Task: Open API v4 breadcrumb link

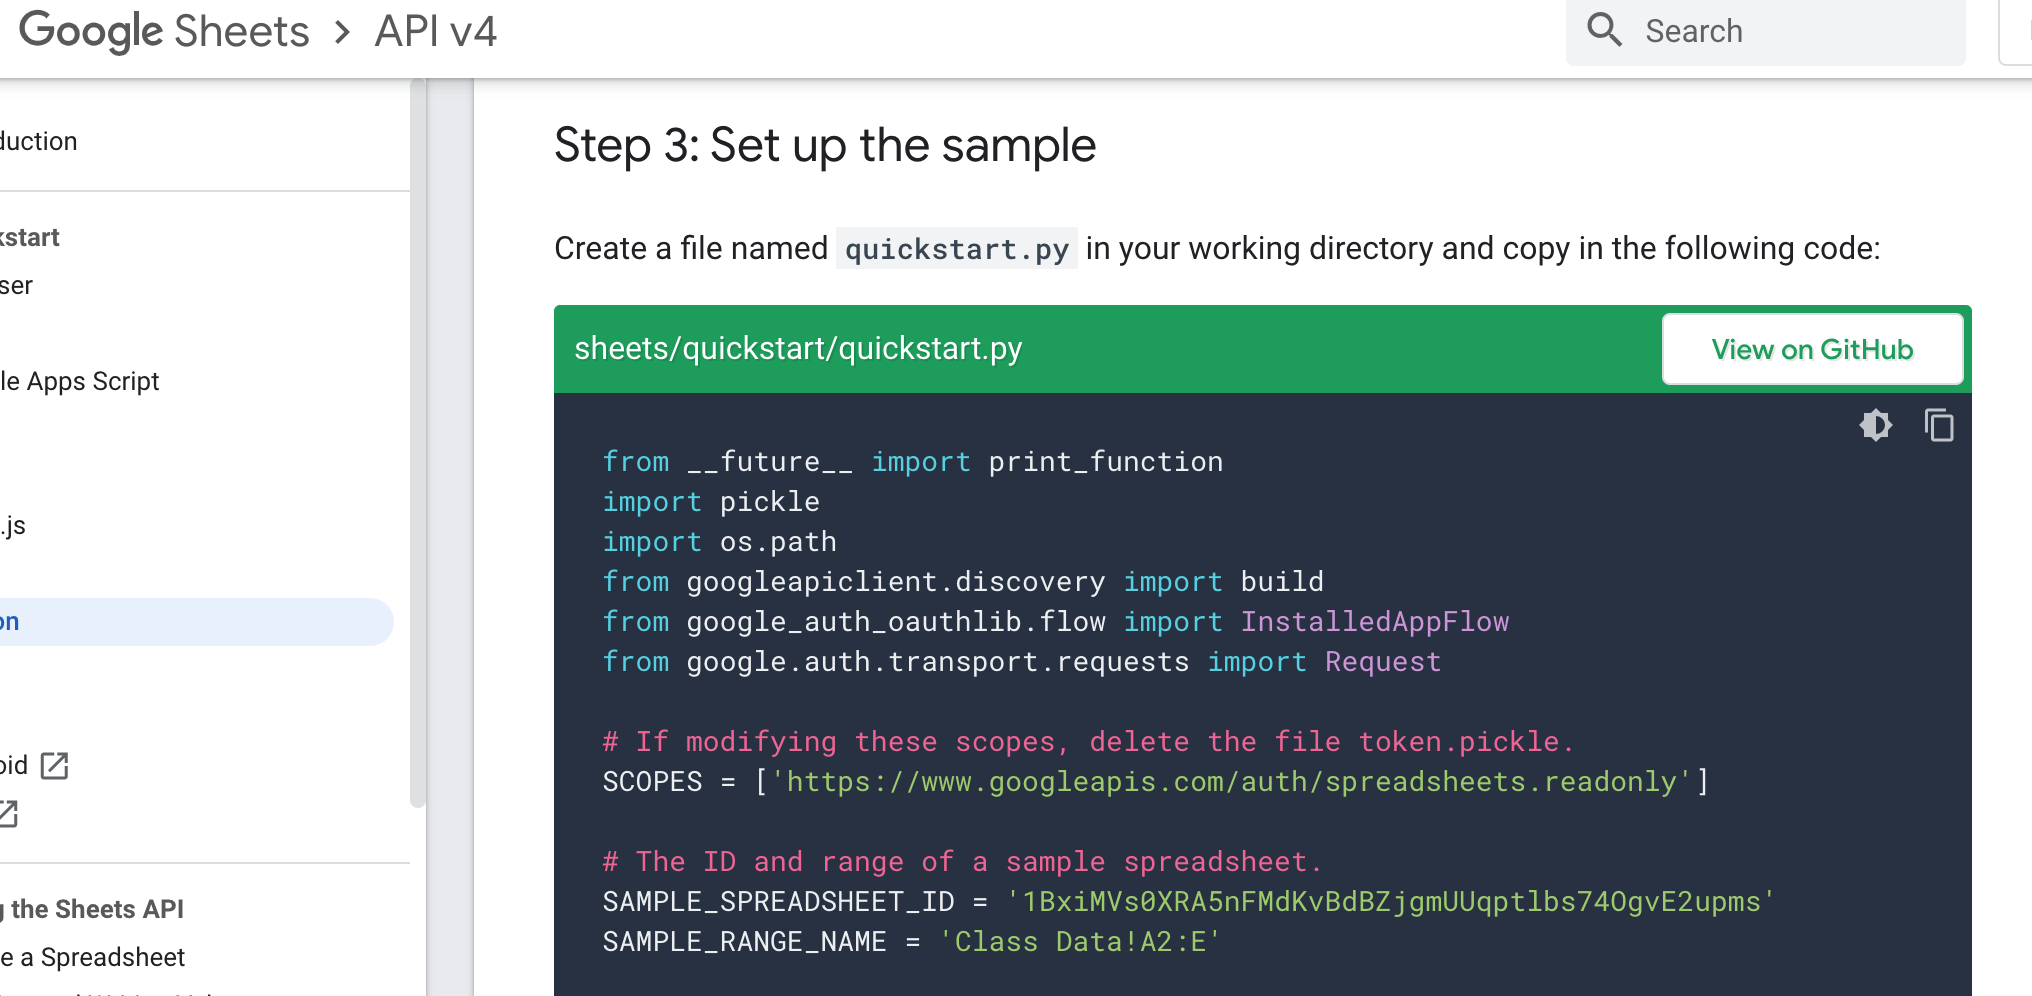Action: 436,31
